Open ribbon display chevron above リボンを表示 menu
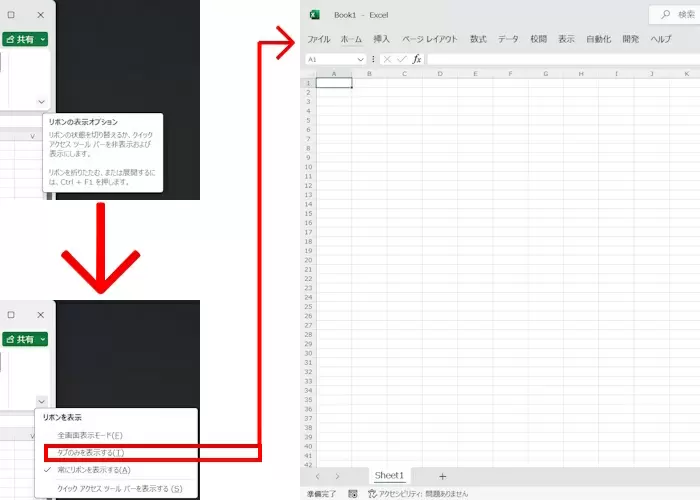Image resolution: width=700 pixels, height=500 pixels. (x=41, y=401)
